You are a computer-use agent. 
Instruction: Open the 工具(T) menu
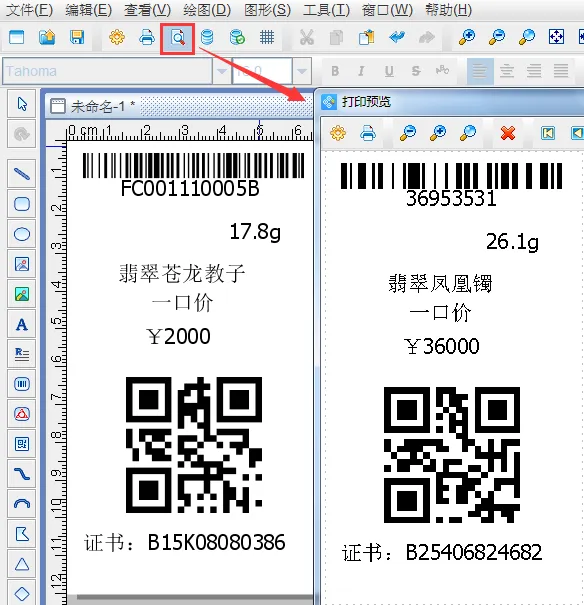[326, 10]
